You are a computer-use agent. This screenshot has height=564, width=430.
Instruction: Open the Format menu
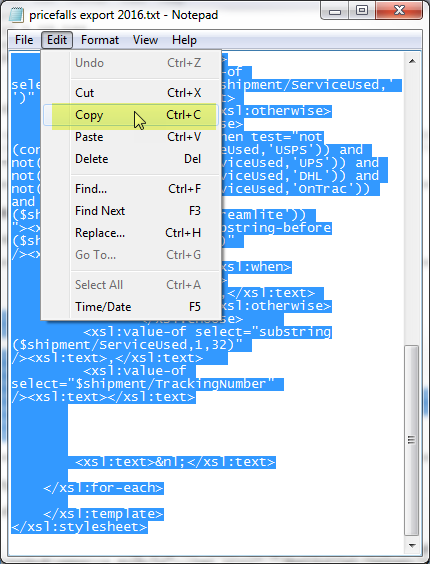click(x=100, y=40)
